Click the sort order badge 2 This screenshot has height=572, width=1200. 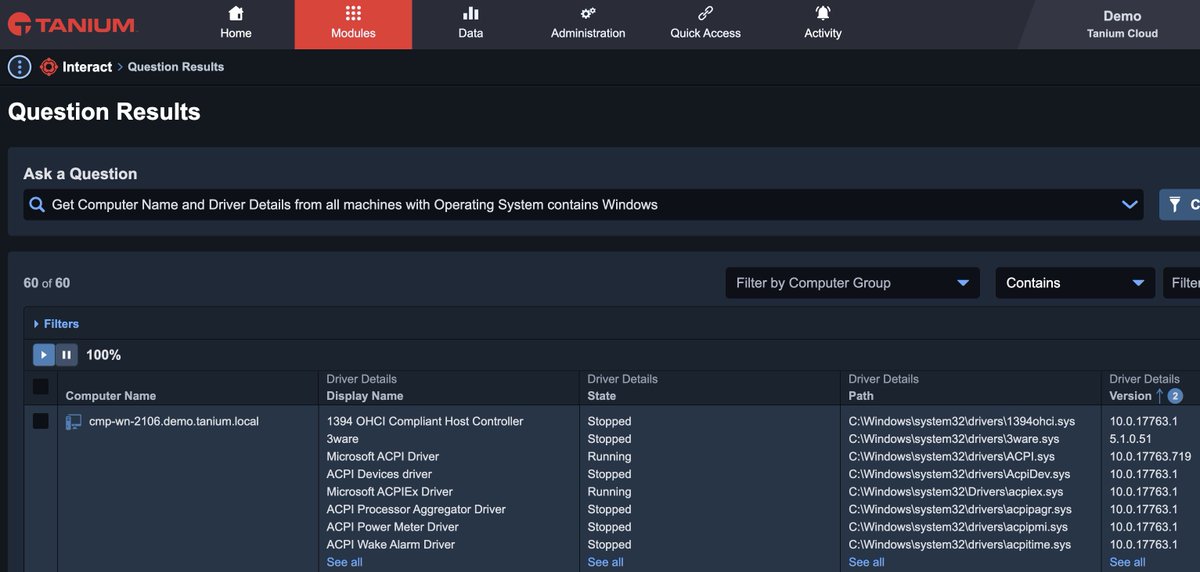[1175, 396]
